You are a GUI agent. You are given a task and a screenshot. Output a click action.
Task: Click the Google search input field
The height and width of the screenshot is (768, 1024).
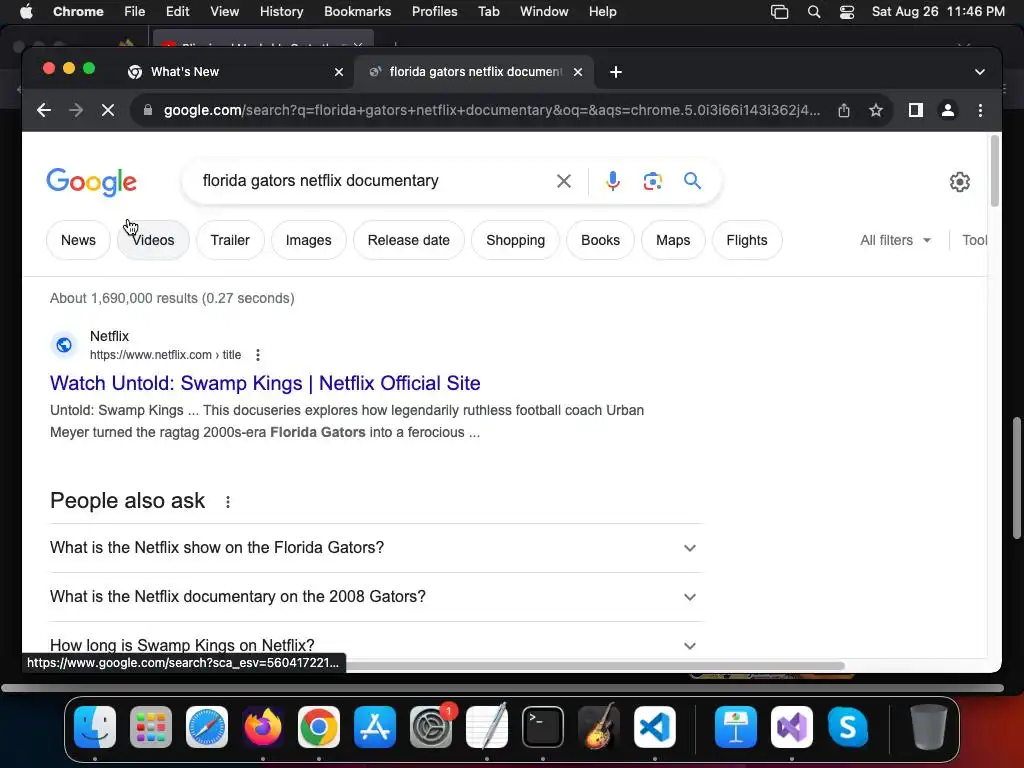point(372,181)
